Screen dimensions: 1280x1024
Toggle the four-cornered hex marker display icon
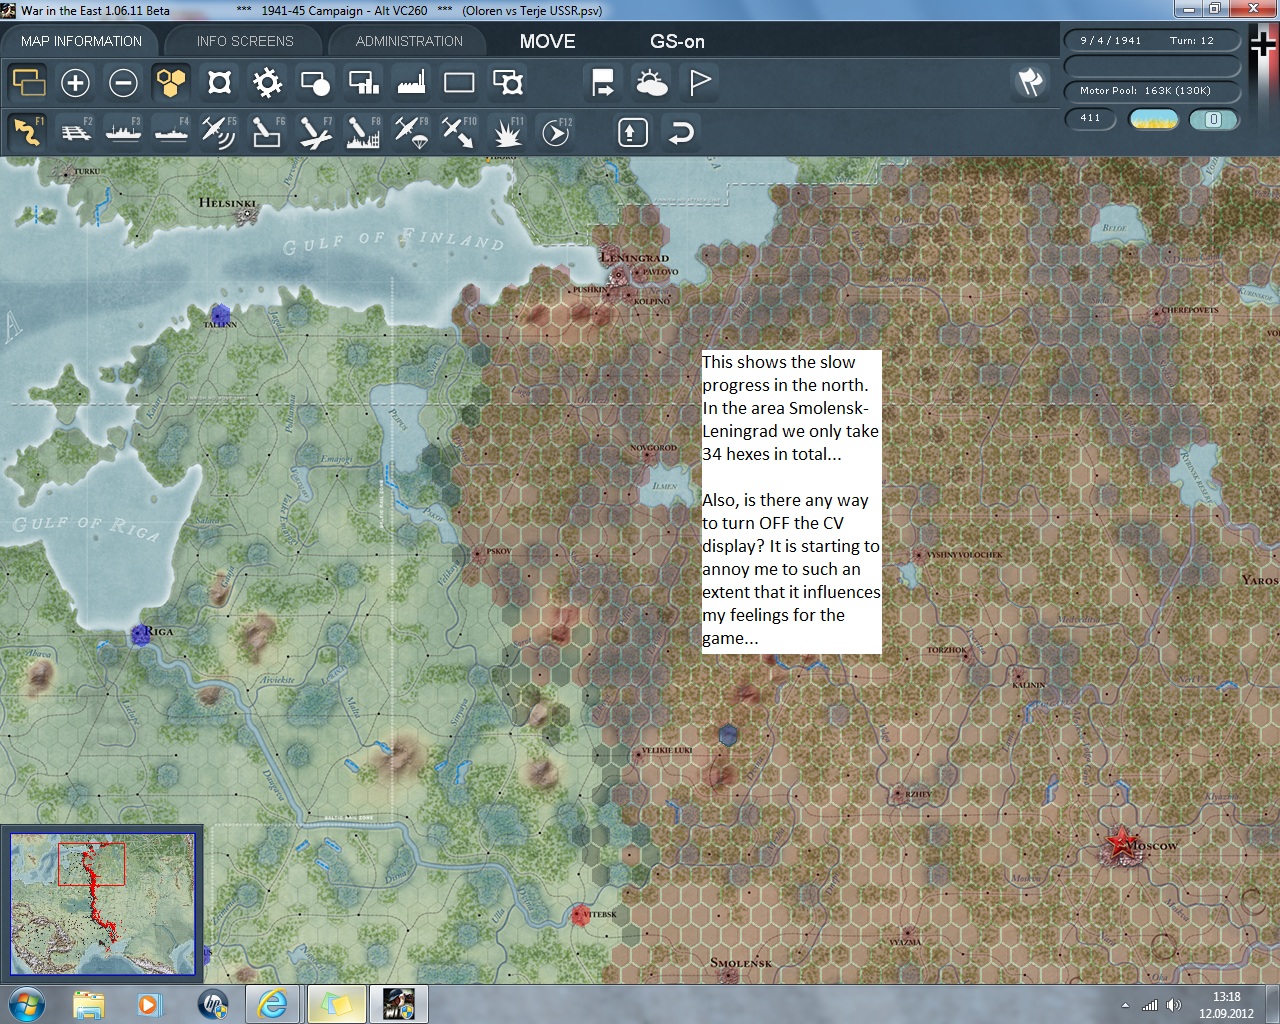(219, 82)
